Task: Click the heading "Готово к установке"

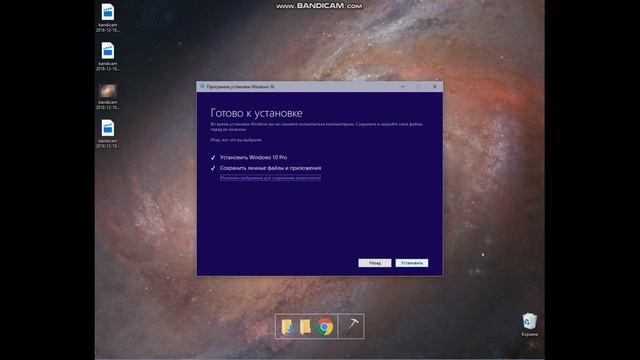Action: tap(256, 113)
